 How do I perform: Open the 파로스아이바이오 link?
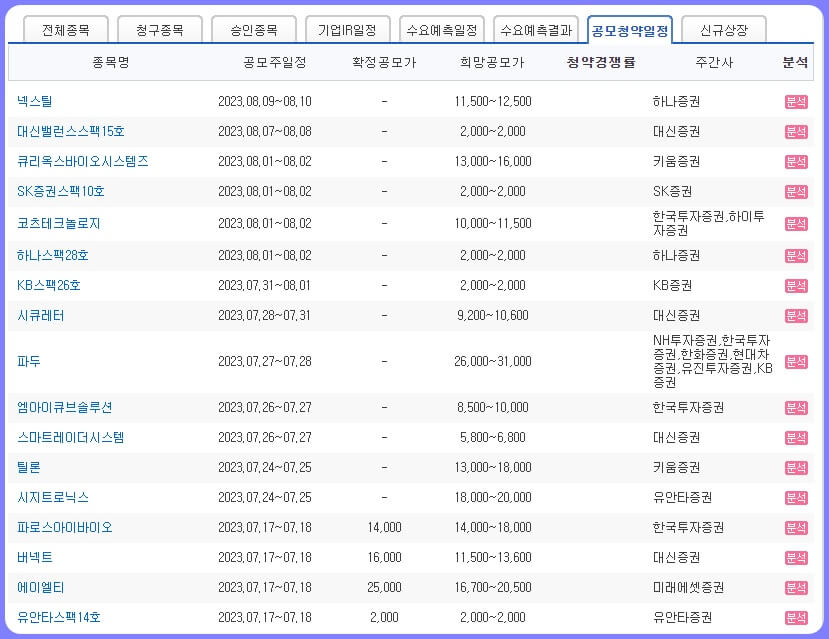click(x=65, y=527)
